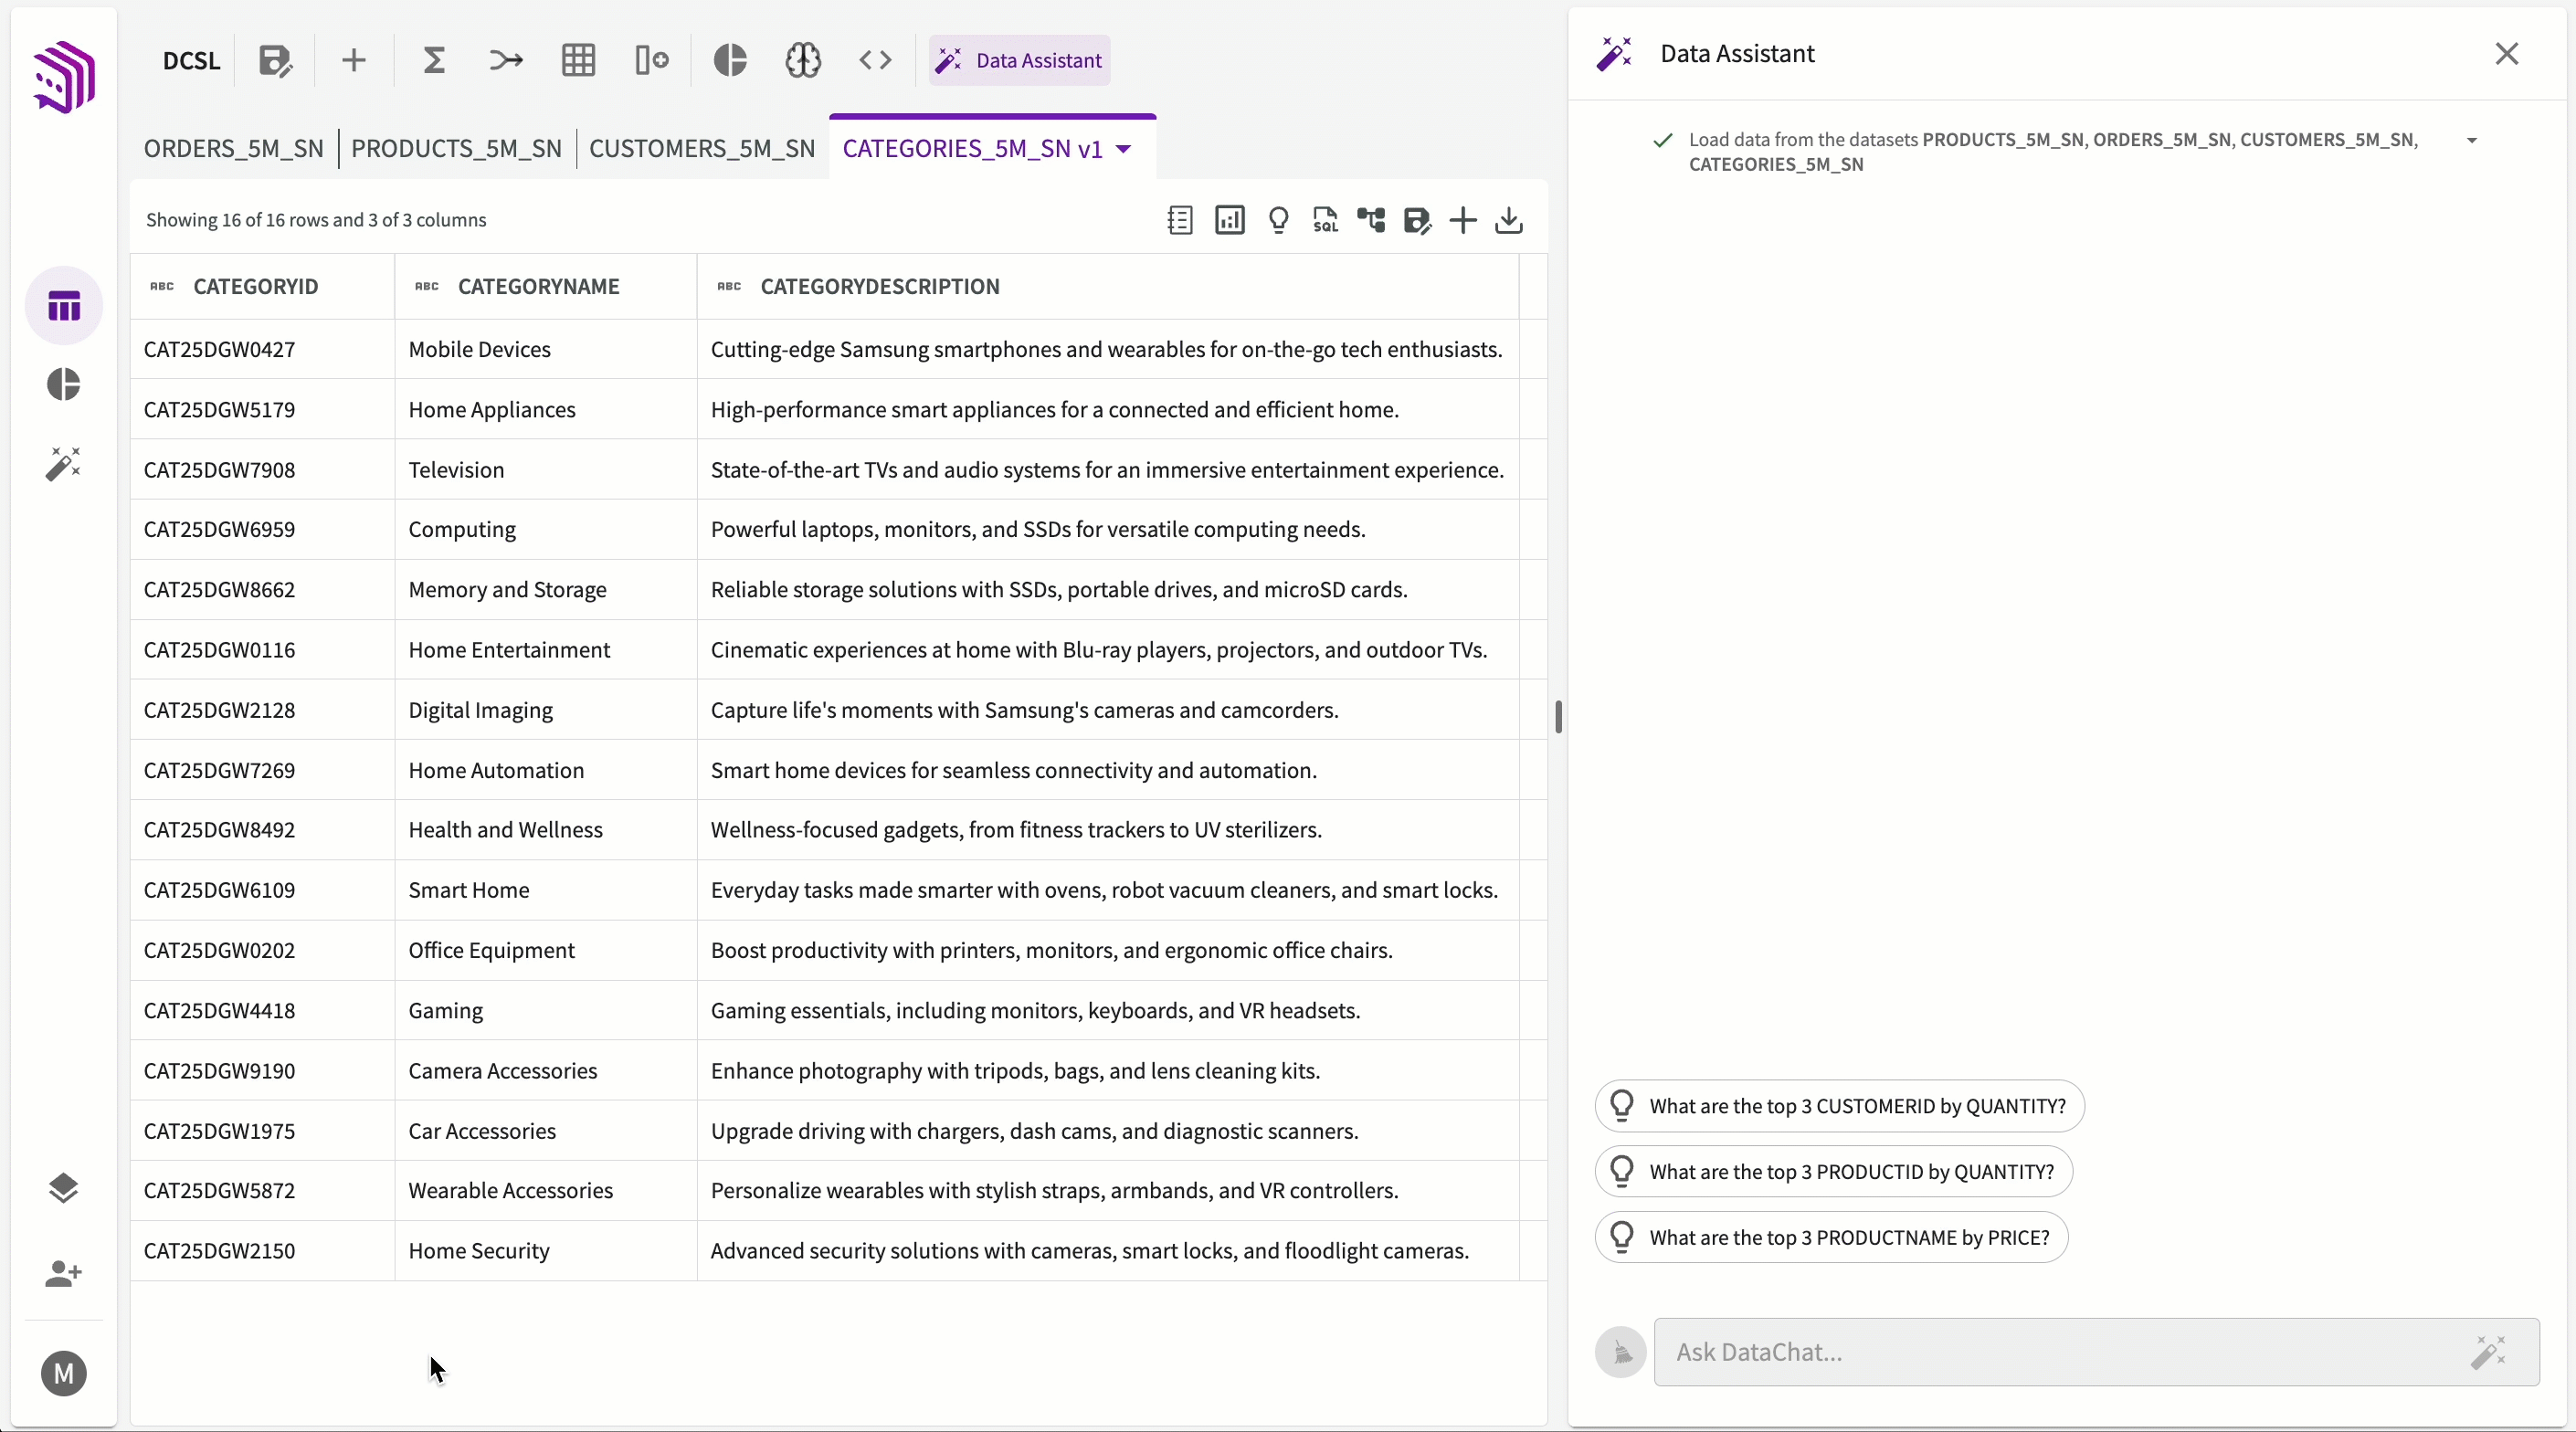
Task: Open the grid table icon in toolbar
Action: click(578, 60)
